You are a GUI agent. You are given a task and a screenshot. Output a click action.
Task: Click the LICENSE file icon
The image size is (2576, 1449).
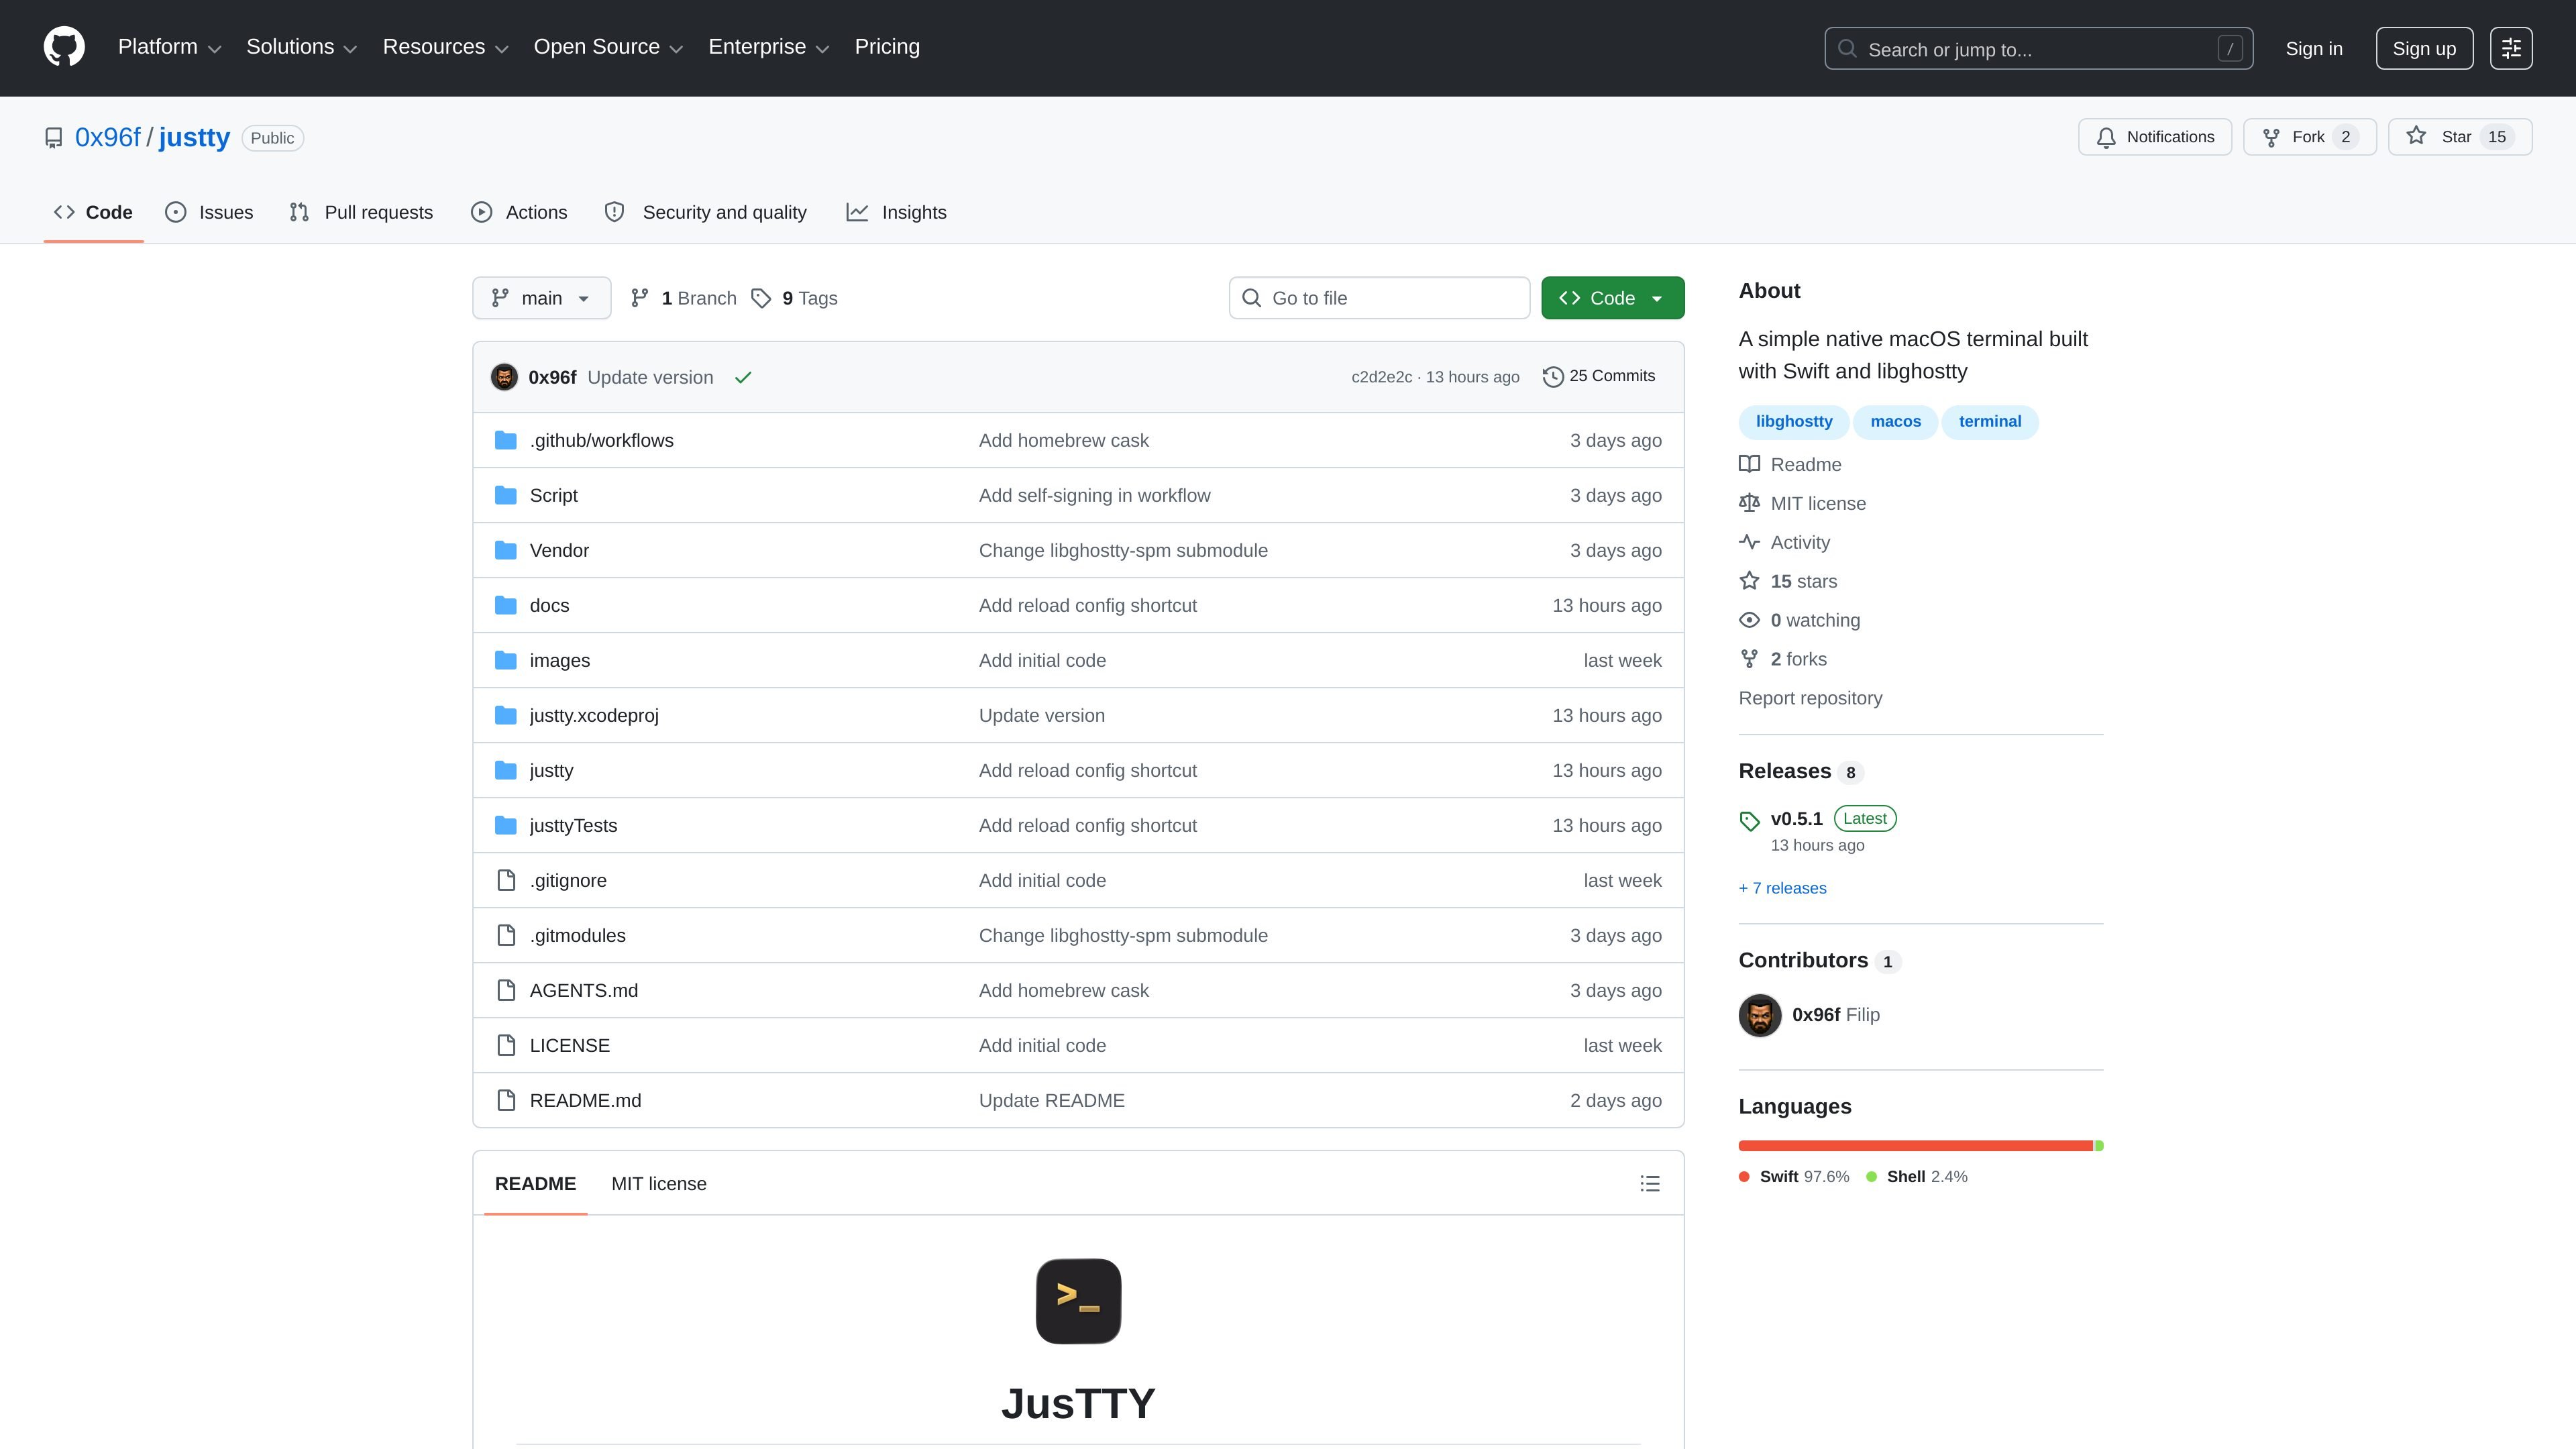506,1045
